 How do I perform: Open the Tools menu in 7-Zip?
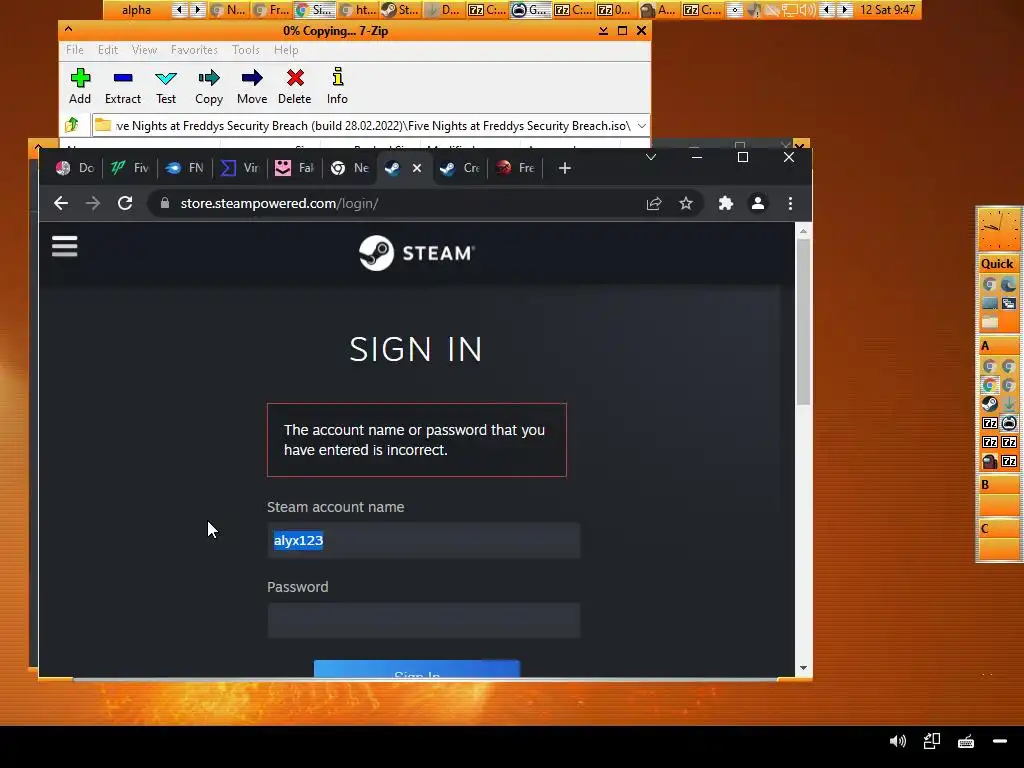[246, 50]
